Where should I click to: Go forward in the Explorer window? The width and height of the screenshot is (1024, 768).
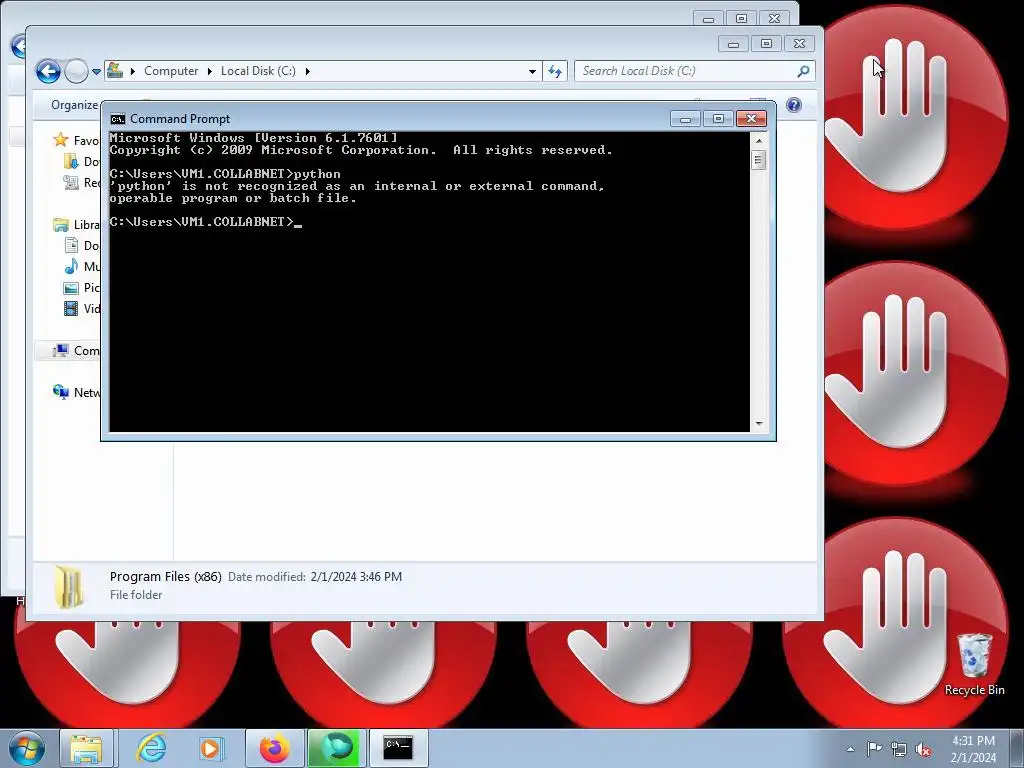click(x=76, y=71)
